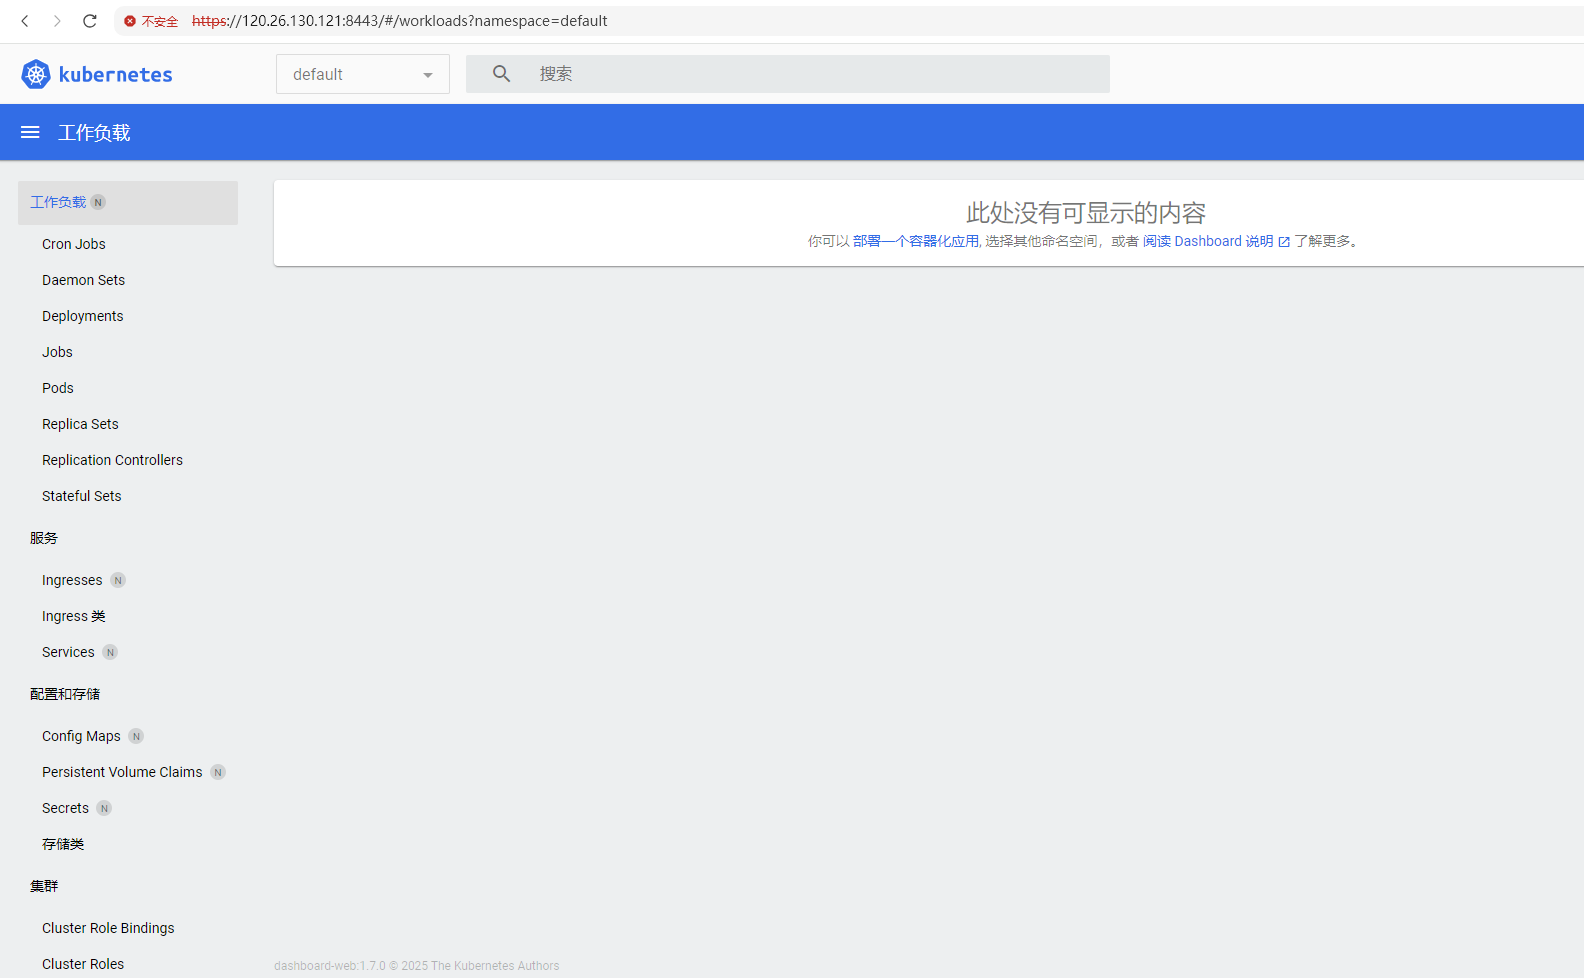Click the N badge beside Ingresses
1584x978 pixels.
click(118, 580)
